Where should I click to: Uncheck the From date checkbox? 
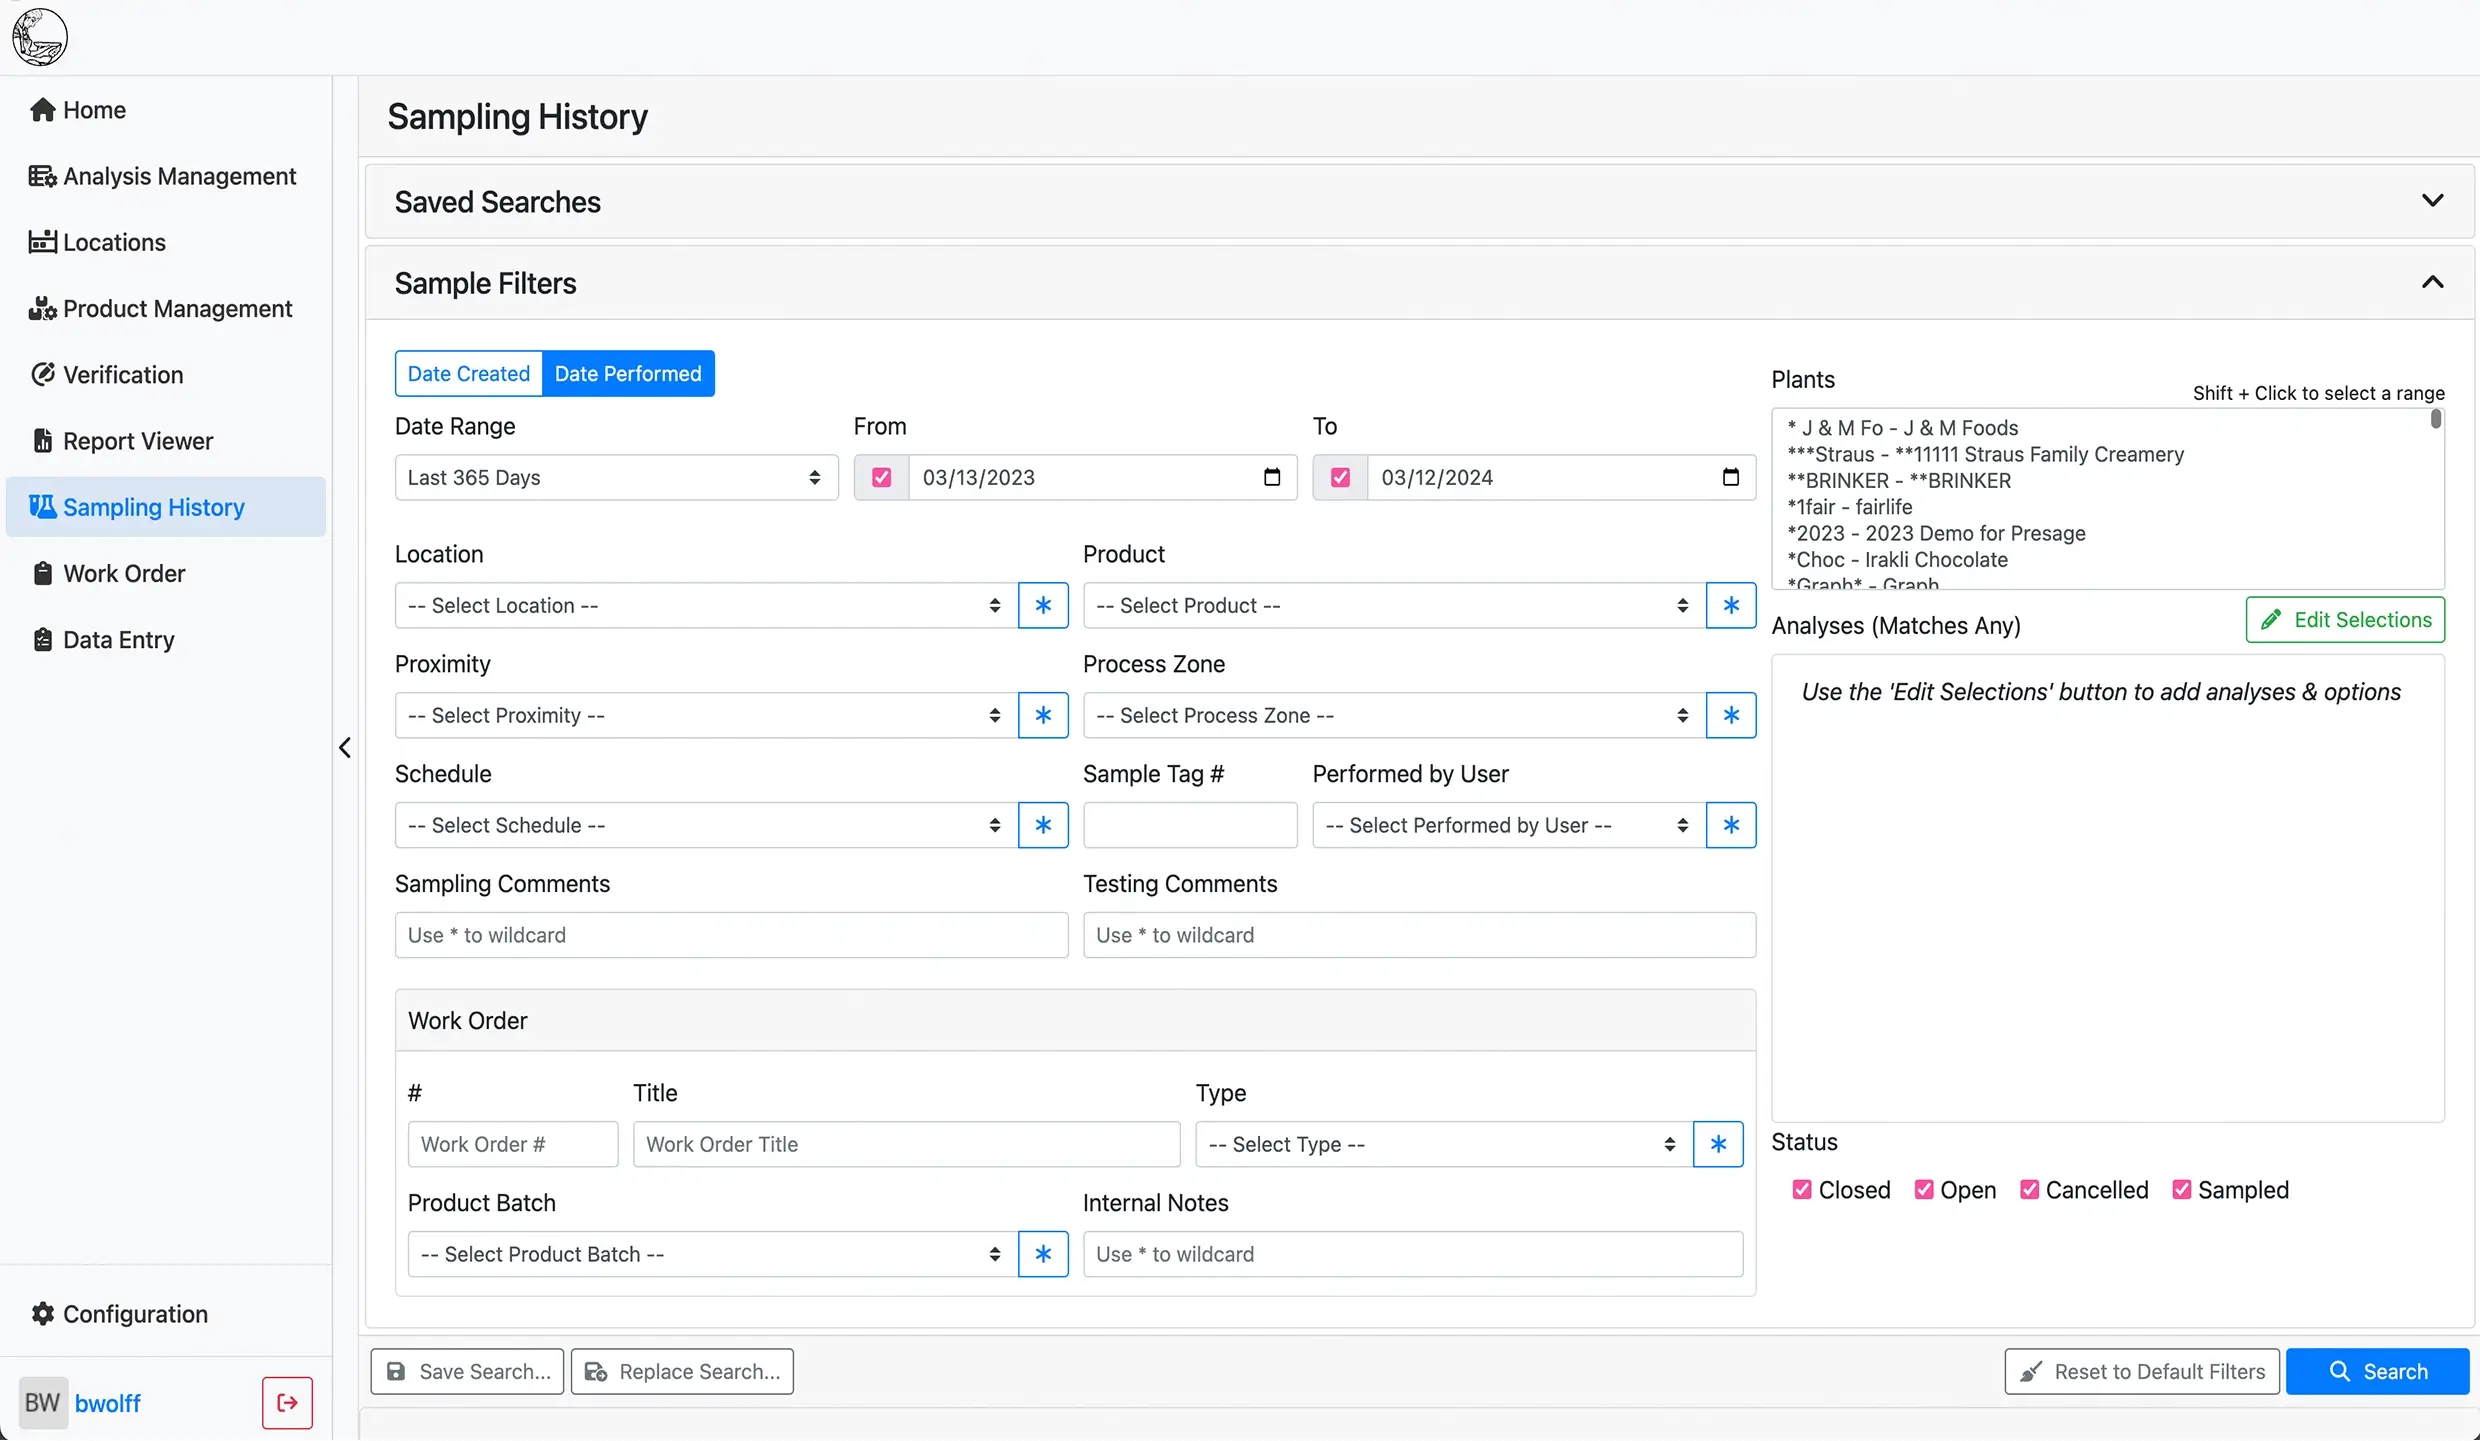click(881, 477)
